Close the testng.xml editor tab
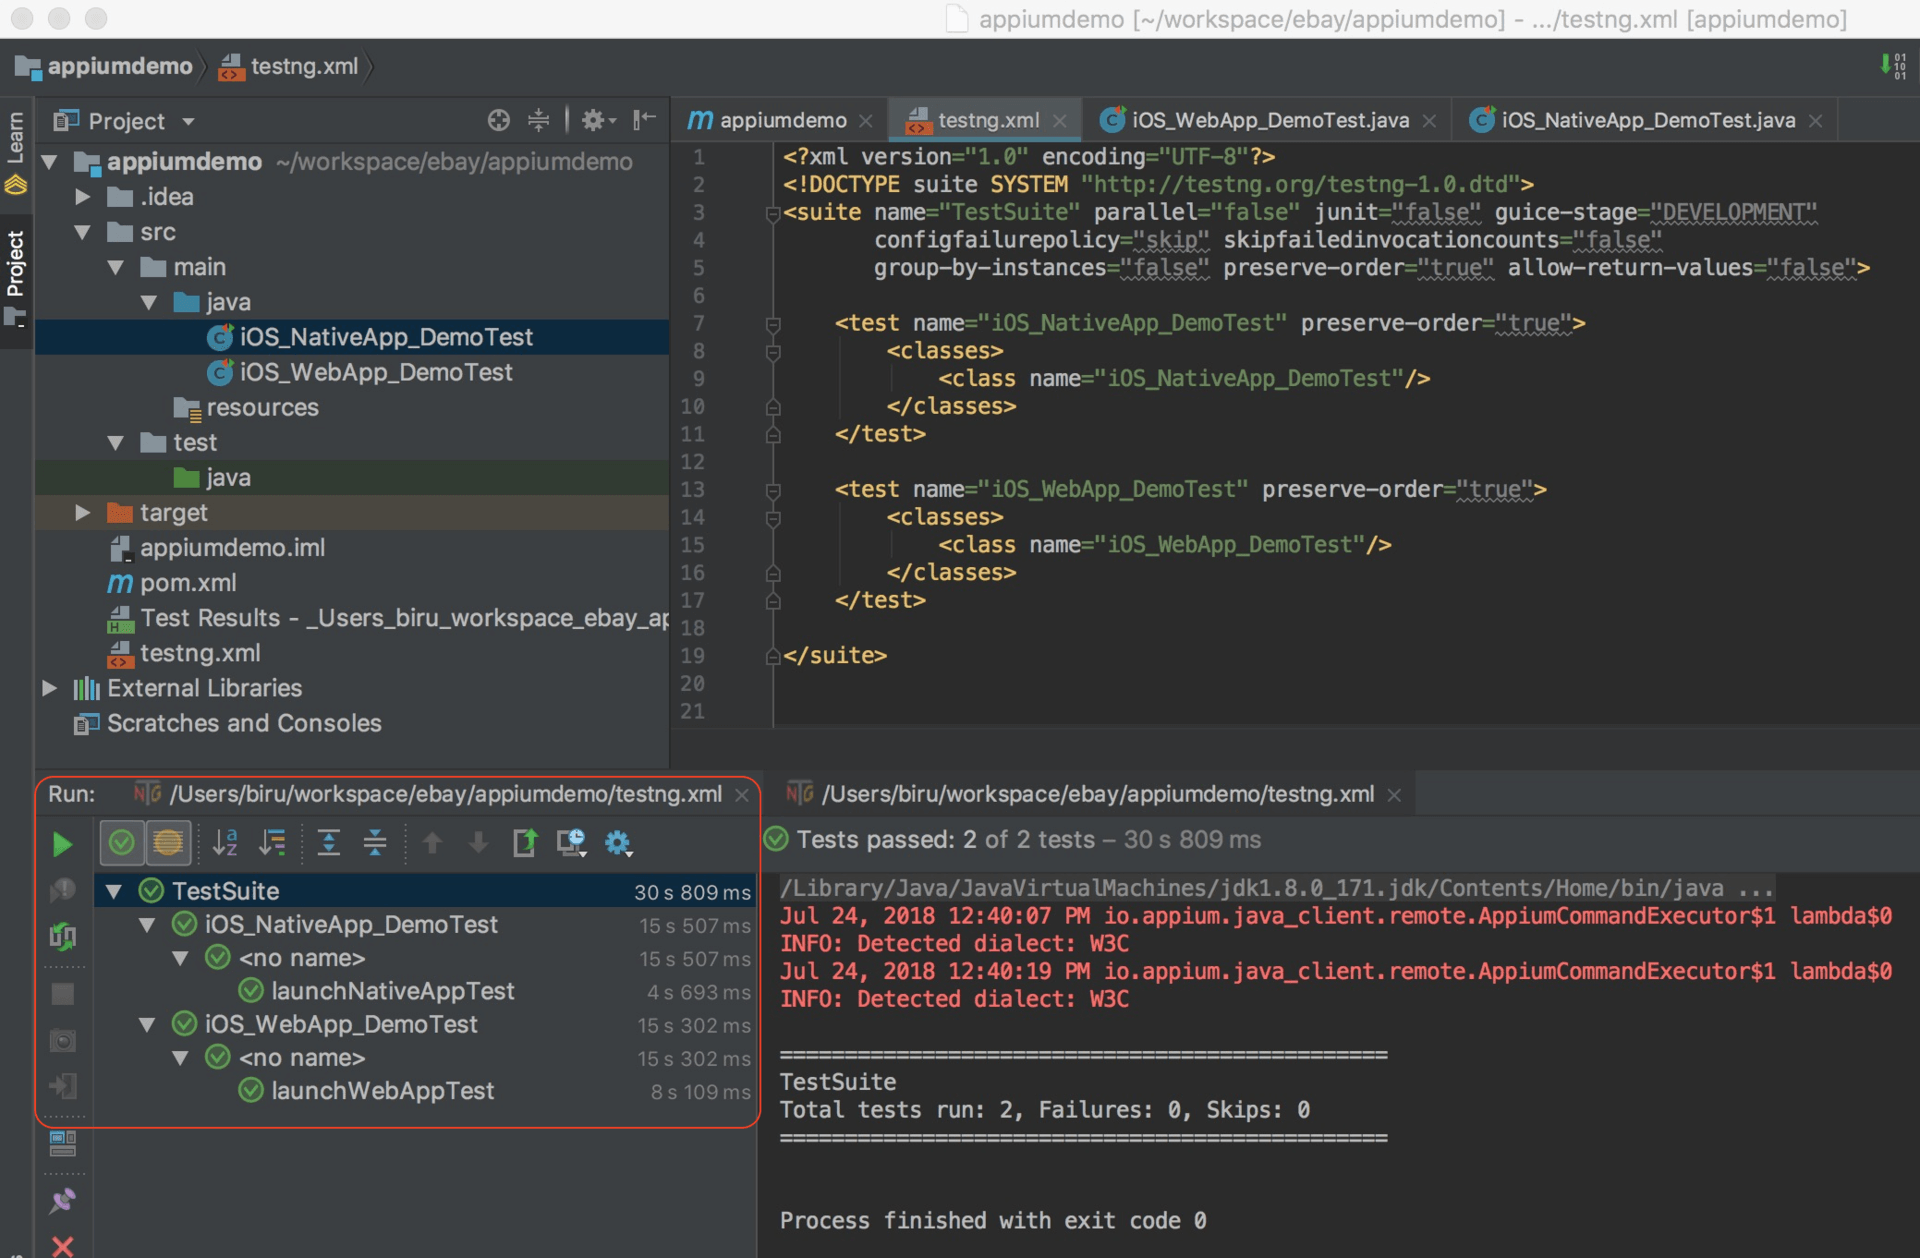The image size is (1920, 1258). (1060, 121)
